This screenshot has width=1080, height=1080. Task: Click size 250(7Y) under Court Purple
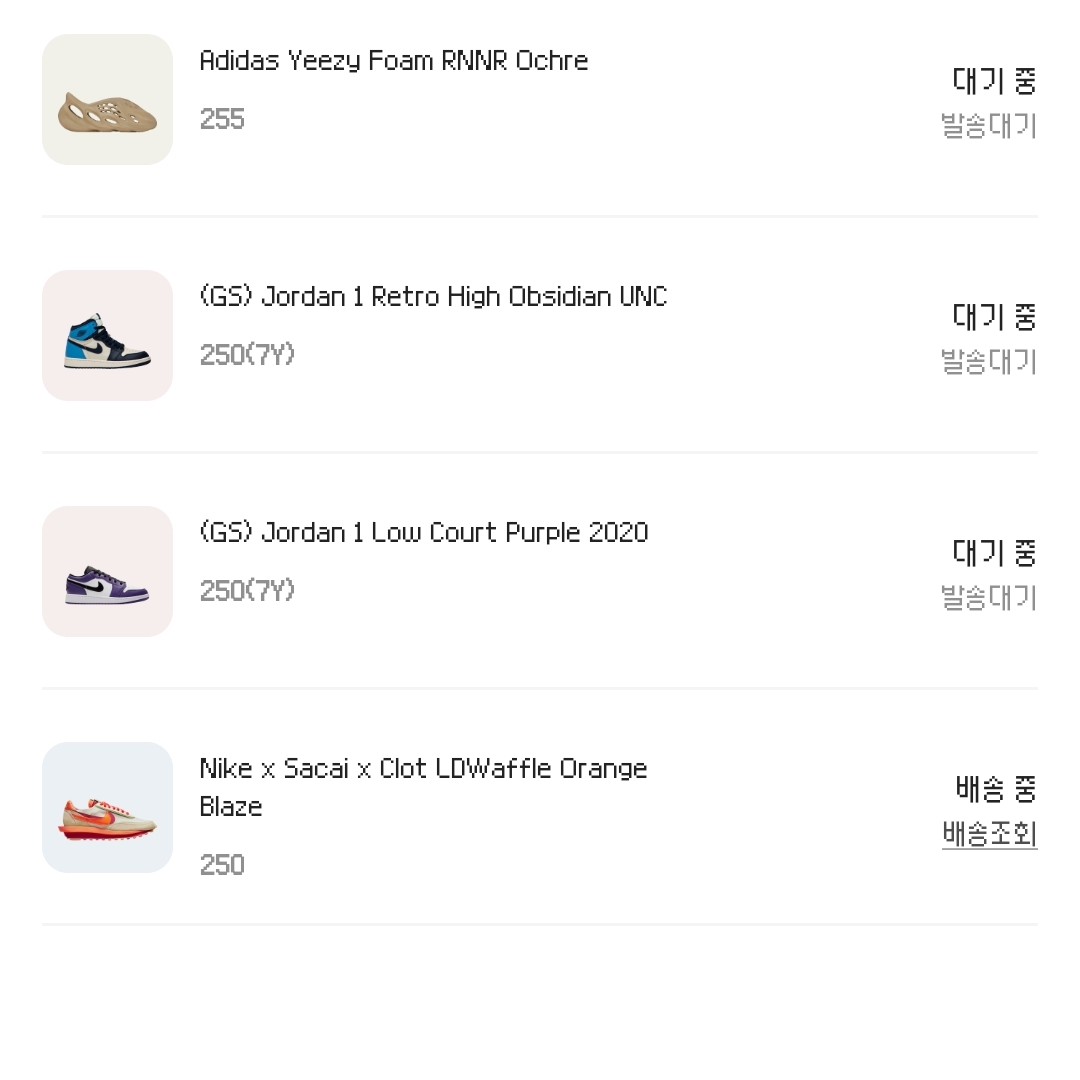(247, 591)
